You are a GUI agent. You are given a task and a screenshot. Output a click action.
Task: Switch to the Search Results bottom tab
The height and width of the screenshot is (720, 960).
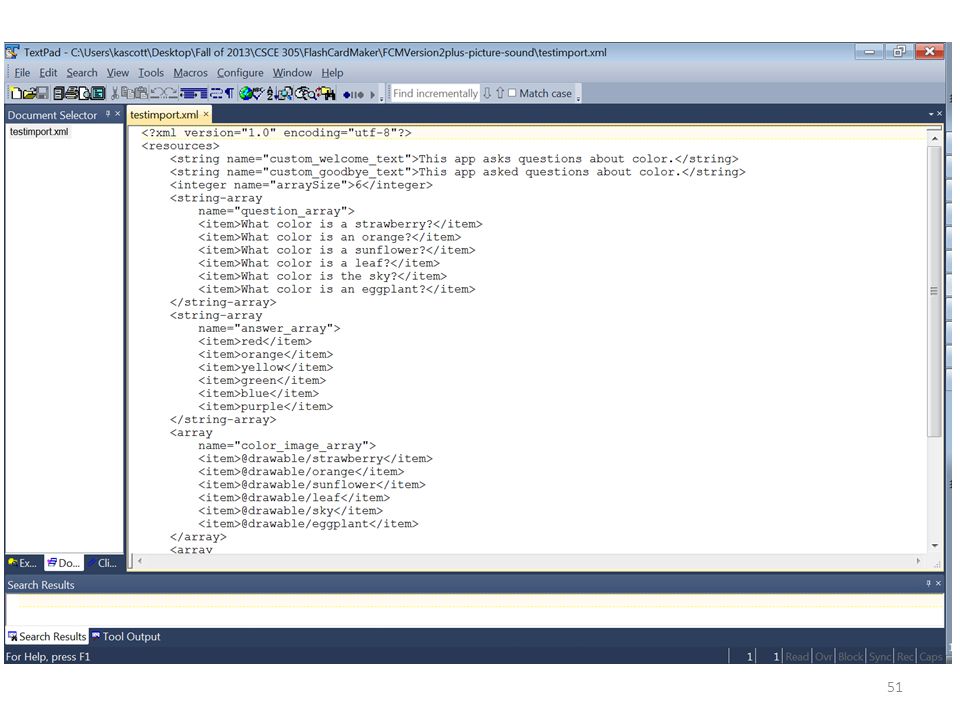(x=47, y=637)
